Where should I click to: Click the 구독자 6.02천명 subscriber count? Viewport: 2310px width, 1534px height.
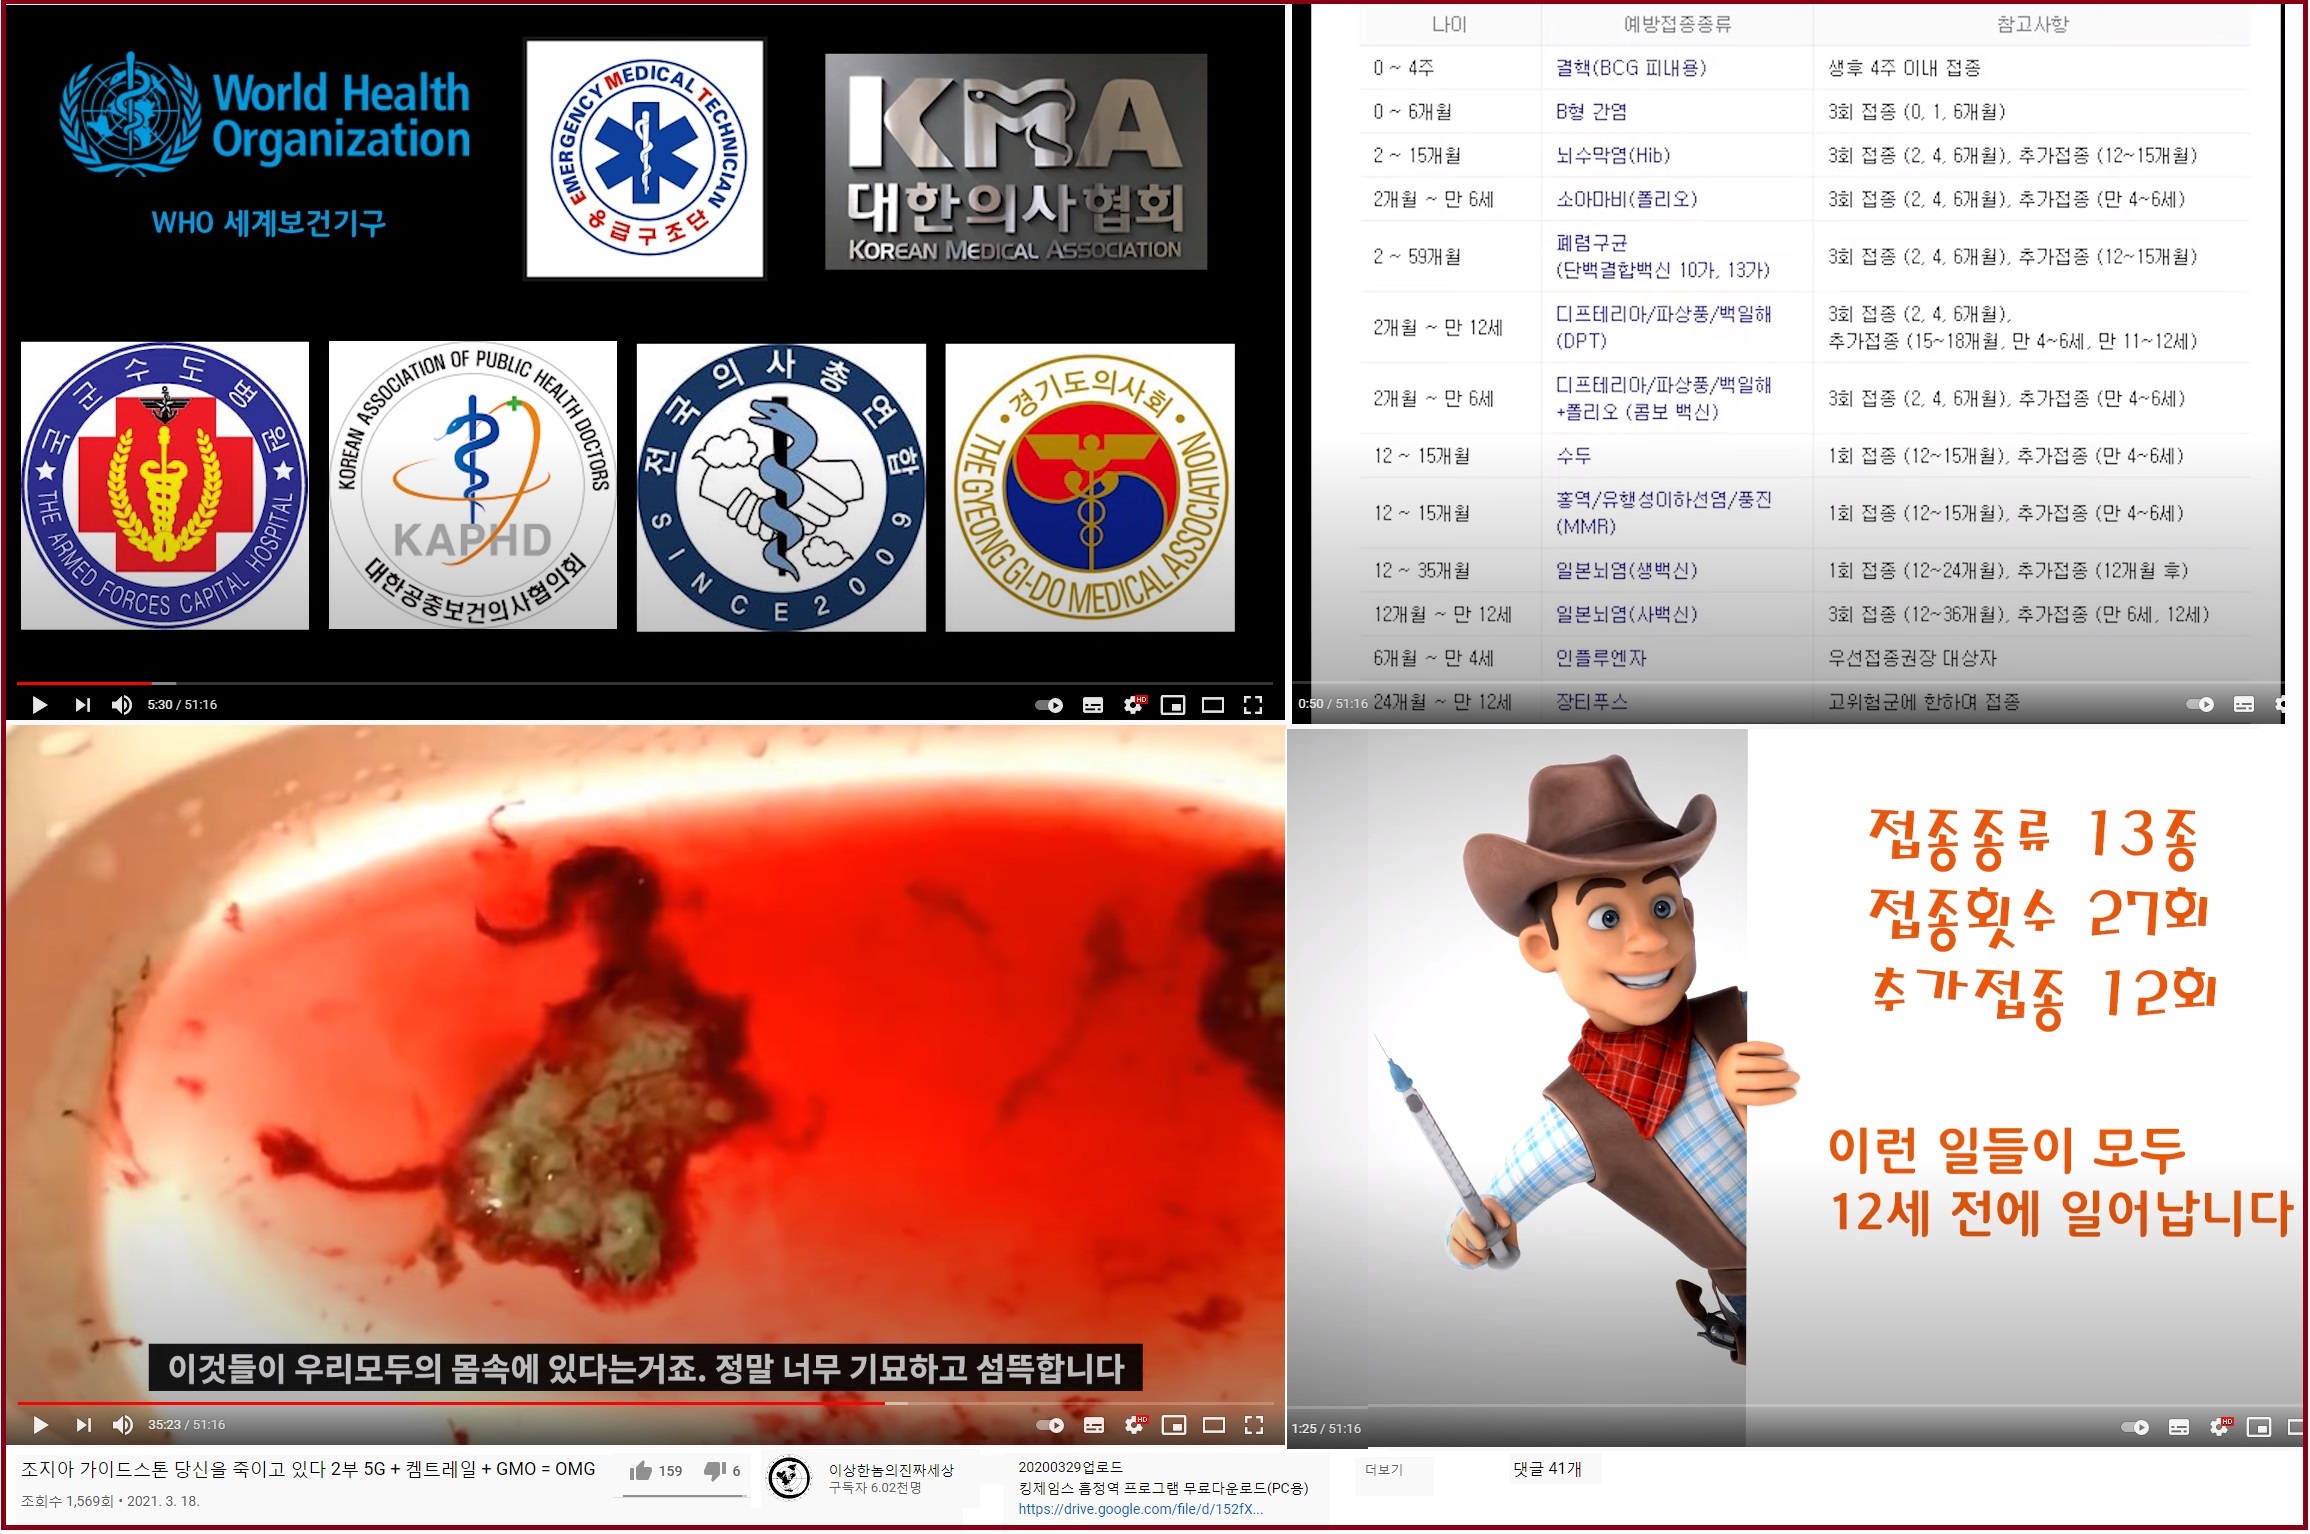tap(876, 1490)
